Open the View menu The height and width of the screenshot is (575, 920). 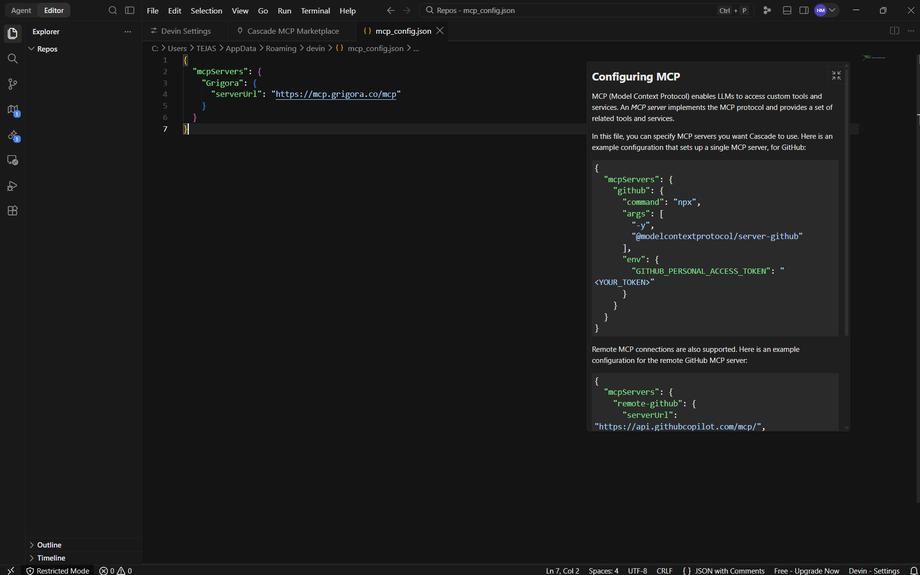[x=240, y=11]
